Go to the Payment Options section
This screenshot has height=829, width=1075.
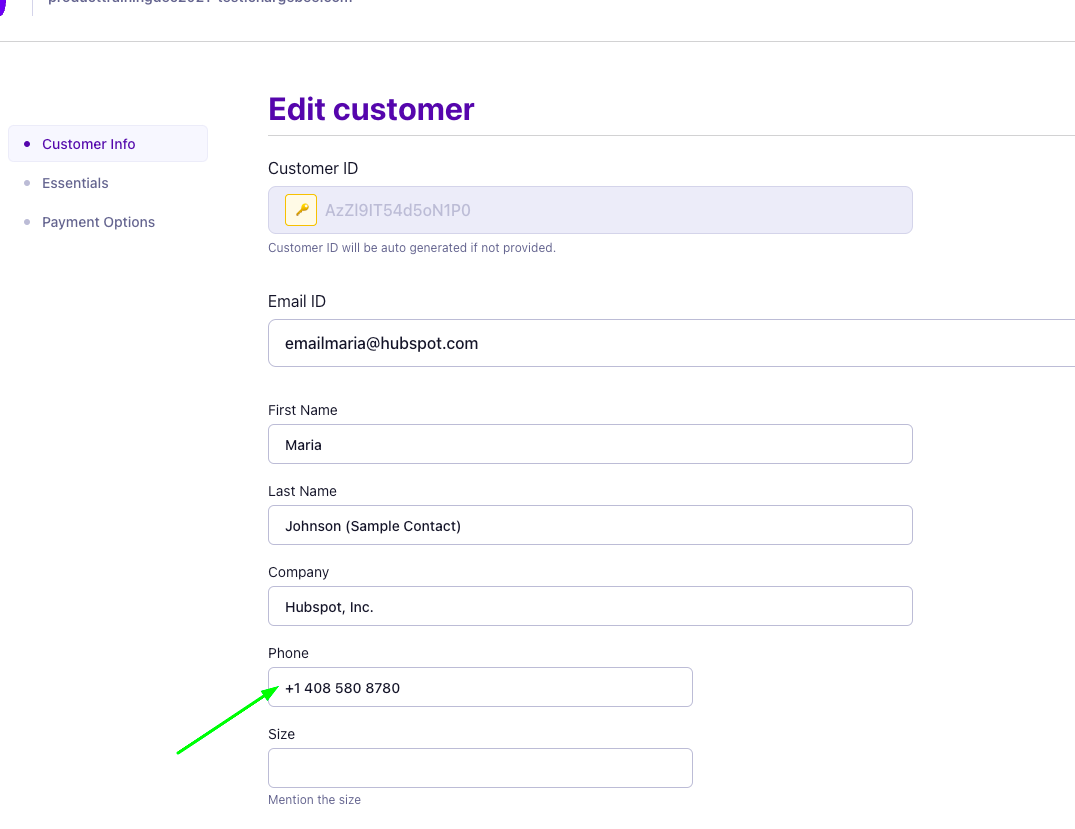98,222
